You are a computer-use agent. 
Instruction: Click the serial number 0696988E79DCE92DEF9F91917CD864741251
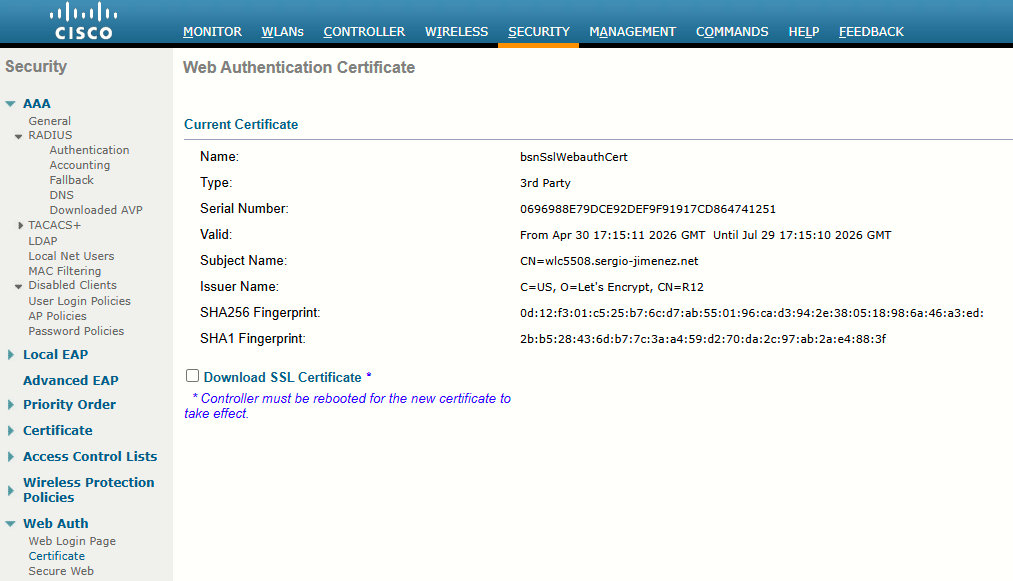click(x=648, y=209)
